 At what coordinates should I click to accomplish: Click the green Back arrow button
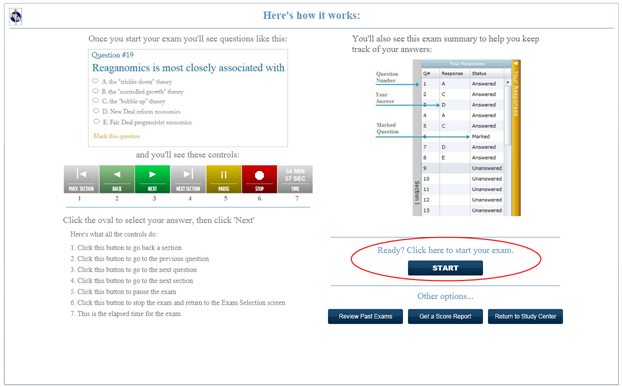click(x=117, y=179)
